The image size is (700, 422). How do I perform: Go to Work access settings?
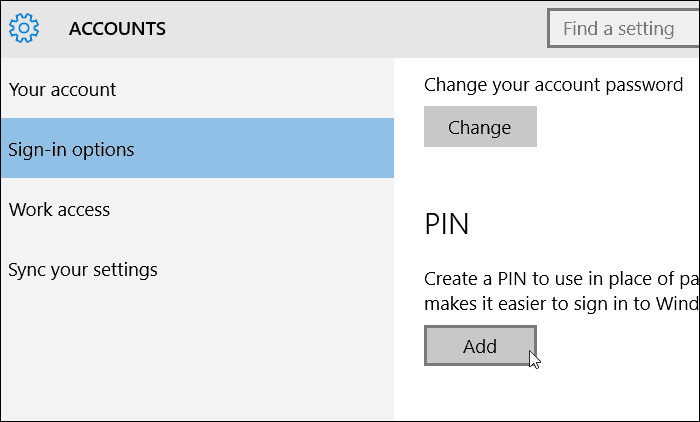[59, 210]
